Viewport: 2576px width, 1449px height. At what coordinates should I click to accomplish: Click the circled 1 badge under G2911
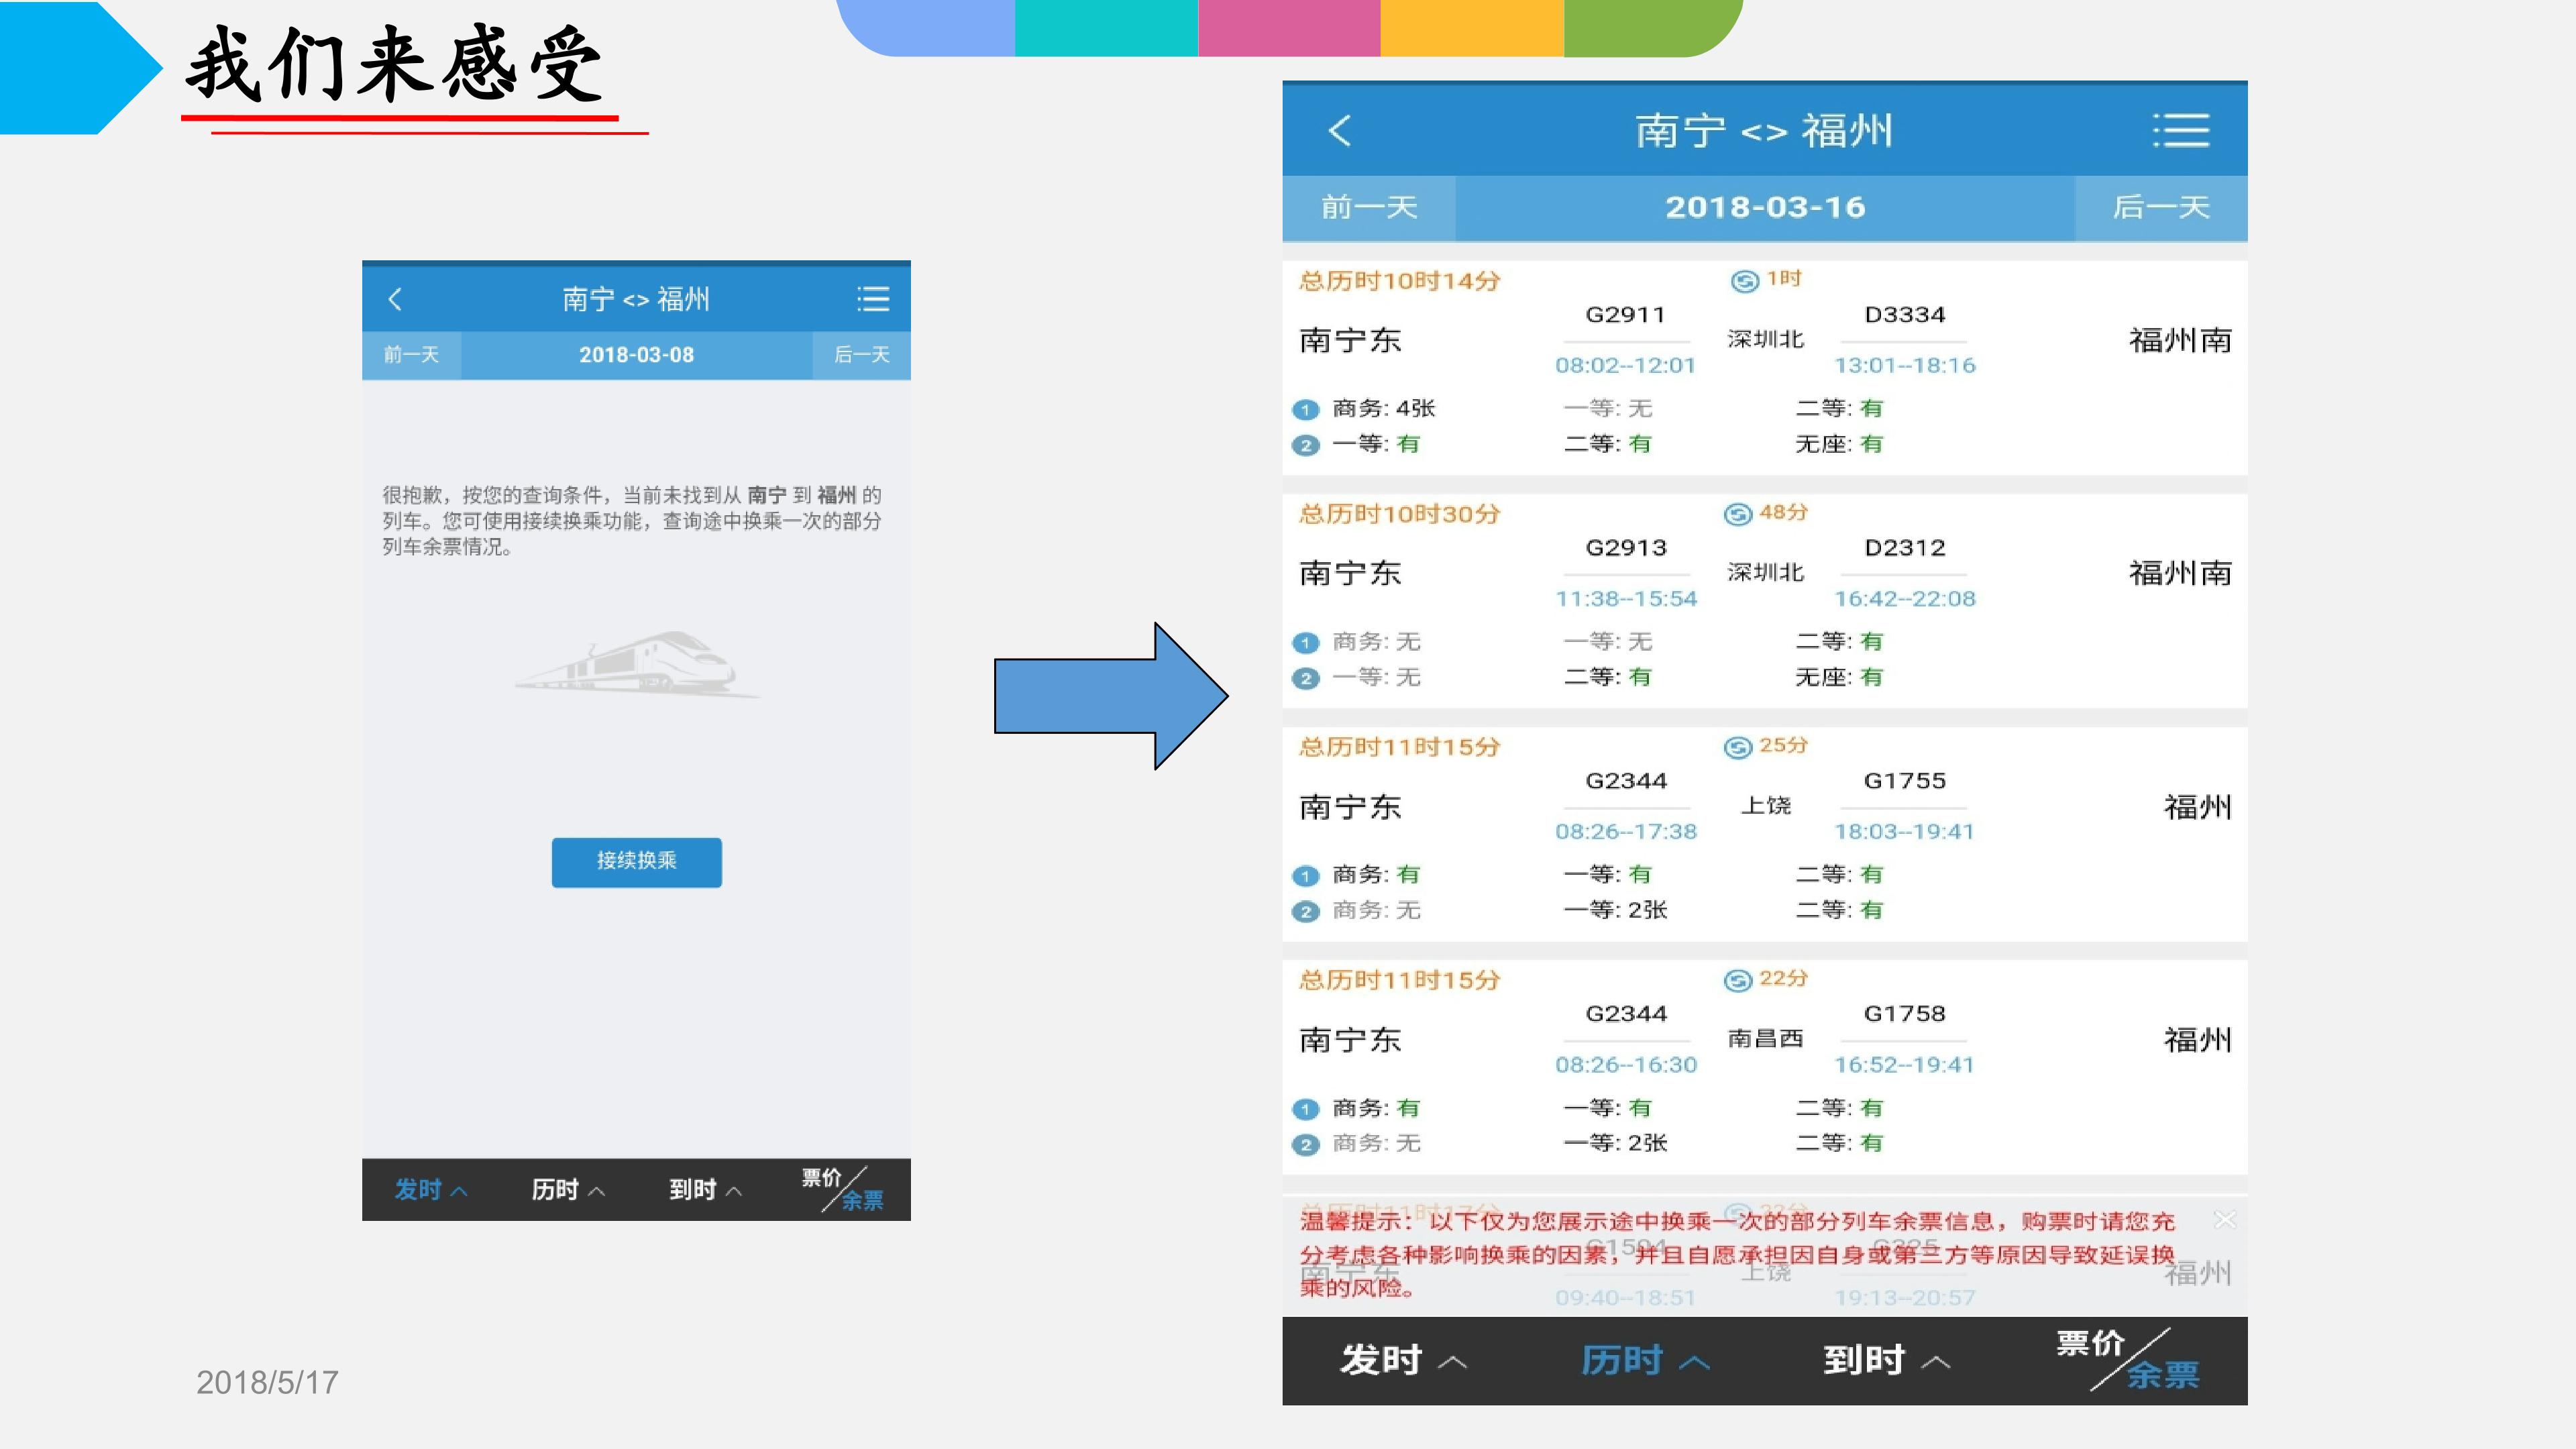[x=1305, y=409]
